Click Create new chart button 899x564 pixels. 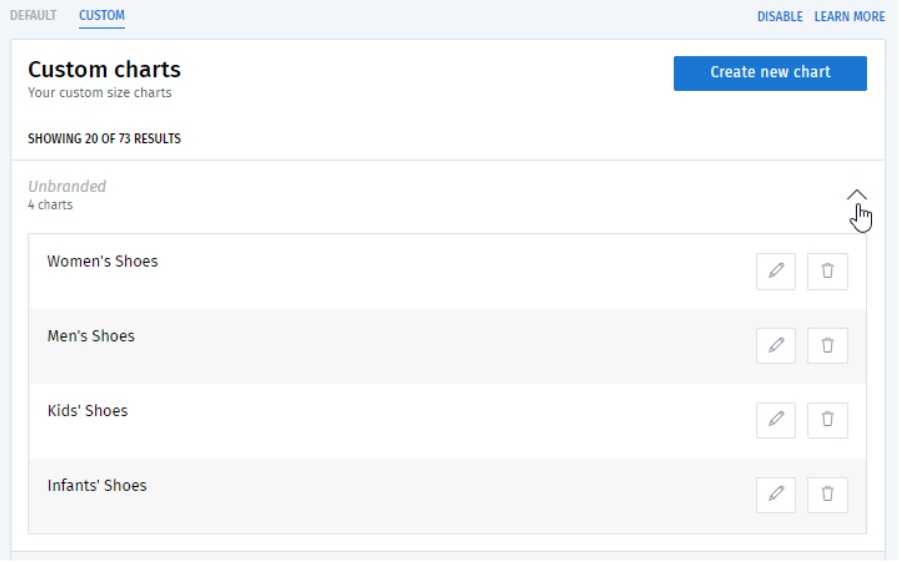pos(770,73)
